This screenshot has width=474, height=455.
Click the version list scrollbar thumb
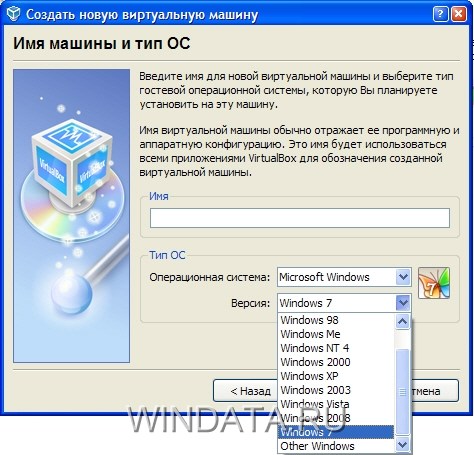(403, 391)
